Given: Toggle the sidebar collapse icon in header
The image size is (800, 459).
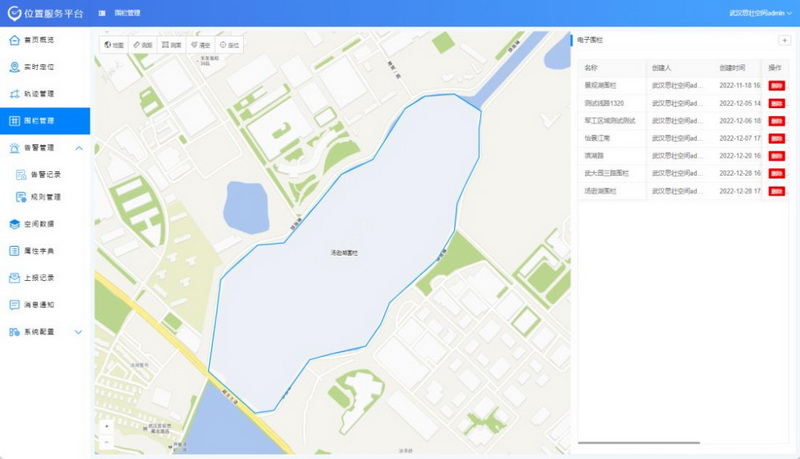Looking at the screenshot, I should click(103, 13).
